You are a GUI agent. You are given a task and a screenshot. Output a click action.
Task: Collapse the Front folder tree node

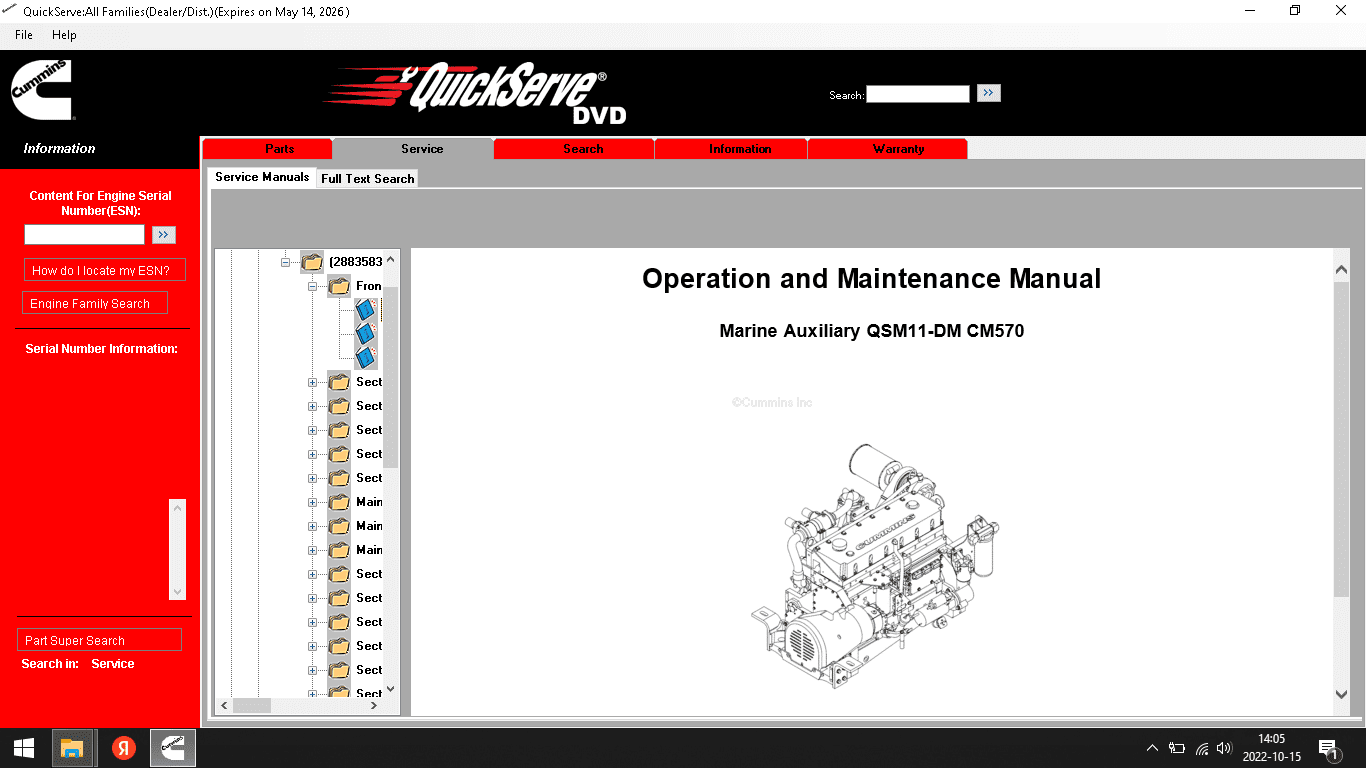point(312,286)
